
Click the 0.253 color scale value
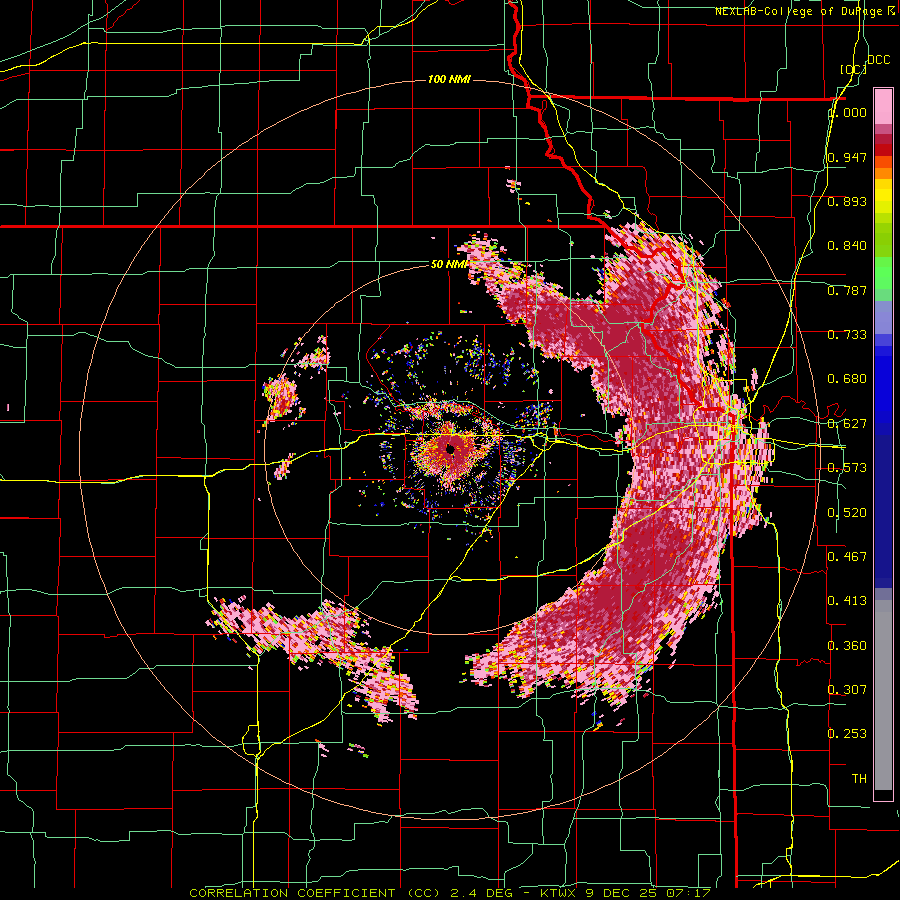[847, 734]
